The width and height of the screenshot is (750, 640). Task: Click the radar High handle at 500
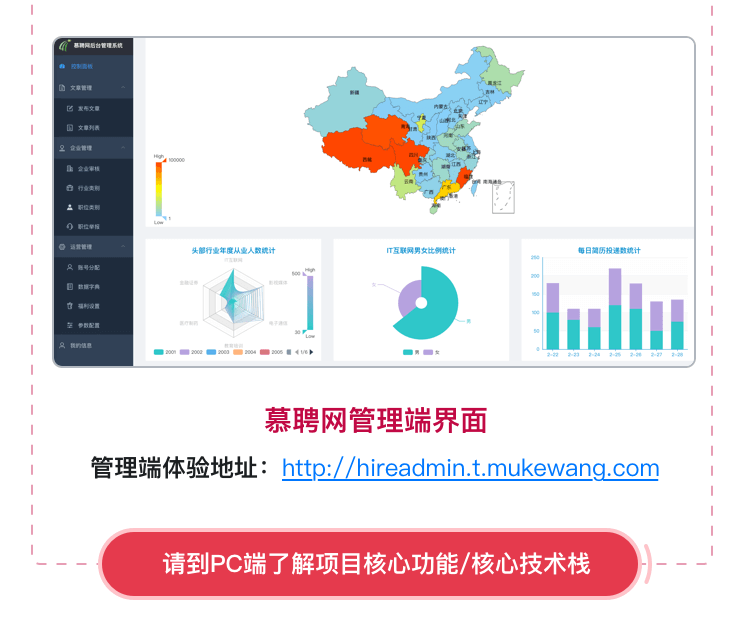[305, 274]
